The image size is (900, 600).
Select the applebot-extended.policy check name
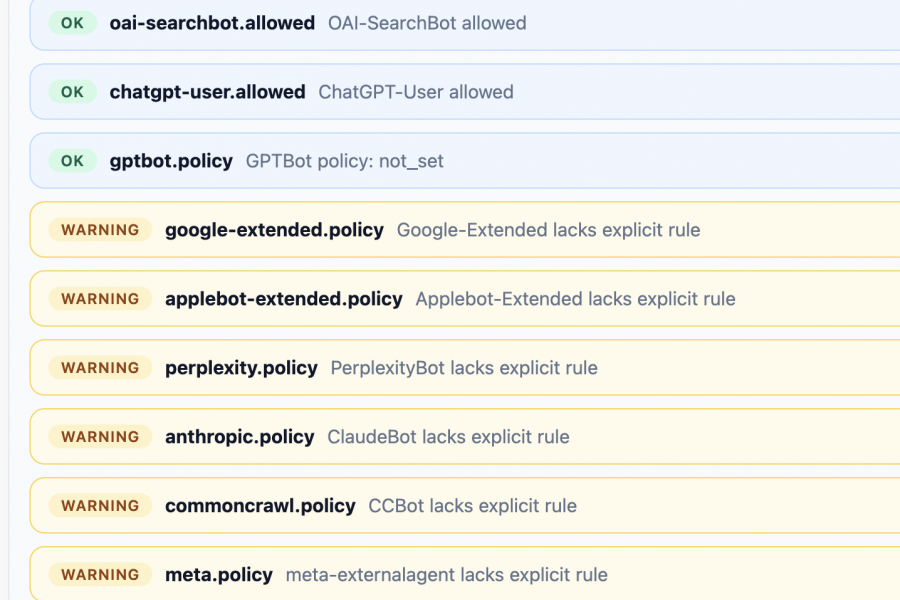click(284, 299)
